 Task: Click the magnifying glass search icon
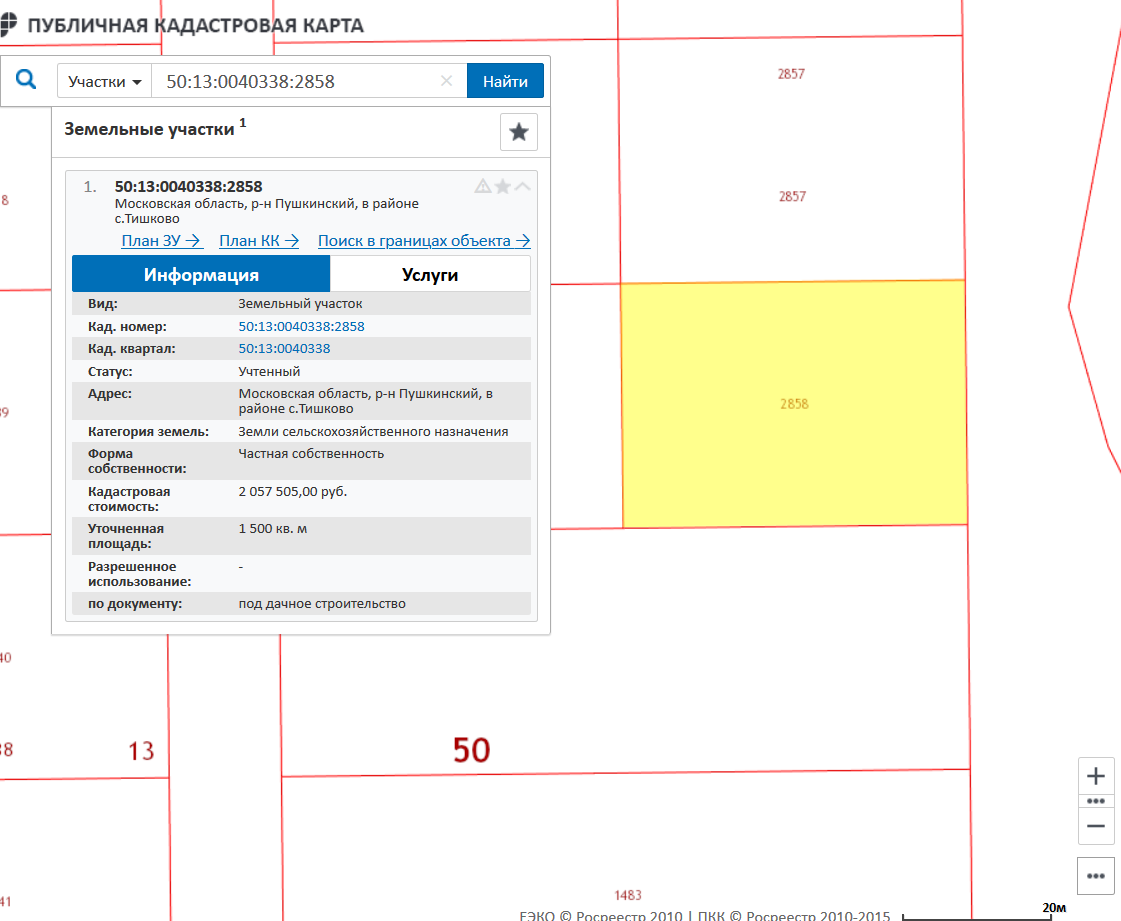[x=27, y=80]
